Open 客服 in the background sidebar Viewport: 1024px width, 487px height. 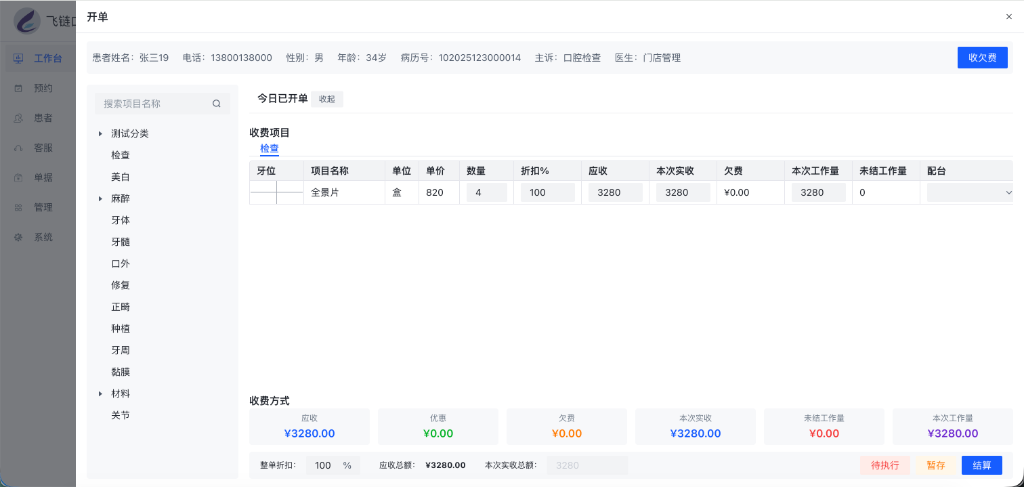(43, 148)
